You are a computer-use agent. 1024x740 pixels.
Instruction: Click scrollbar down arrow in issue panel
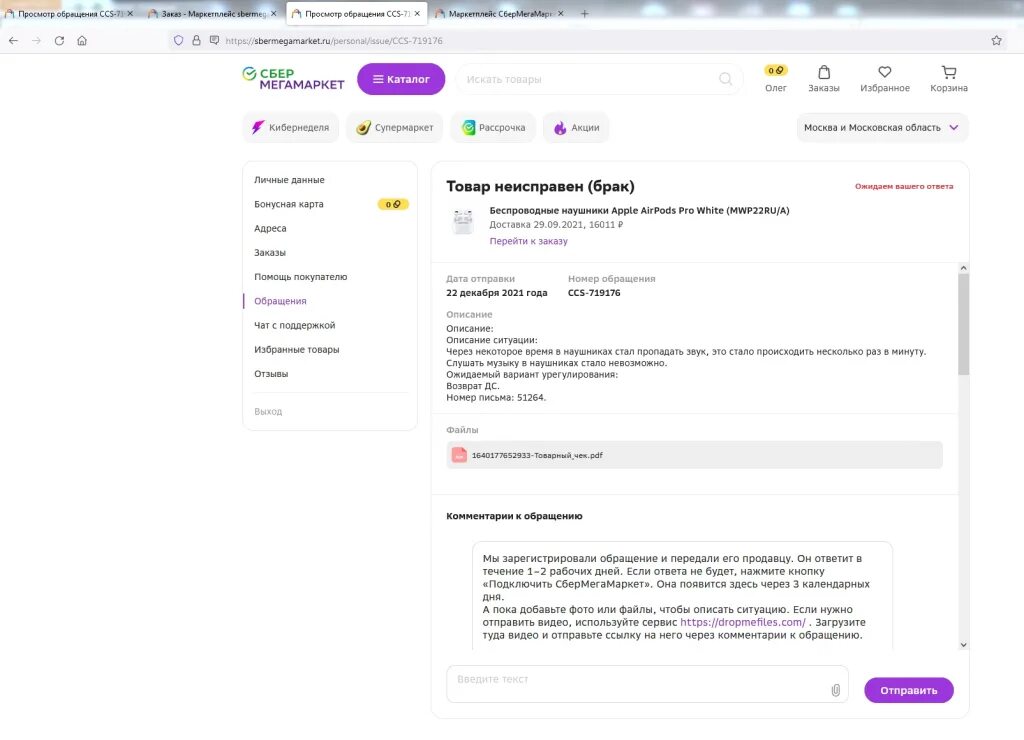[963, 645]
